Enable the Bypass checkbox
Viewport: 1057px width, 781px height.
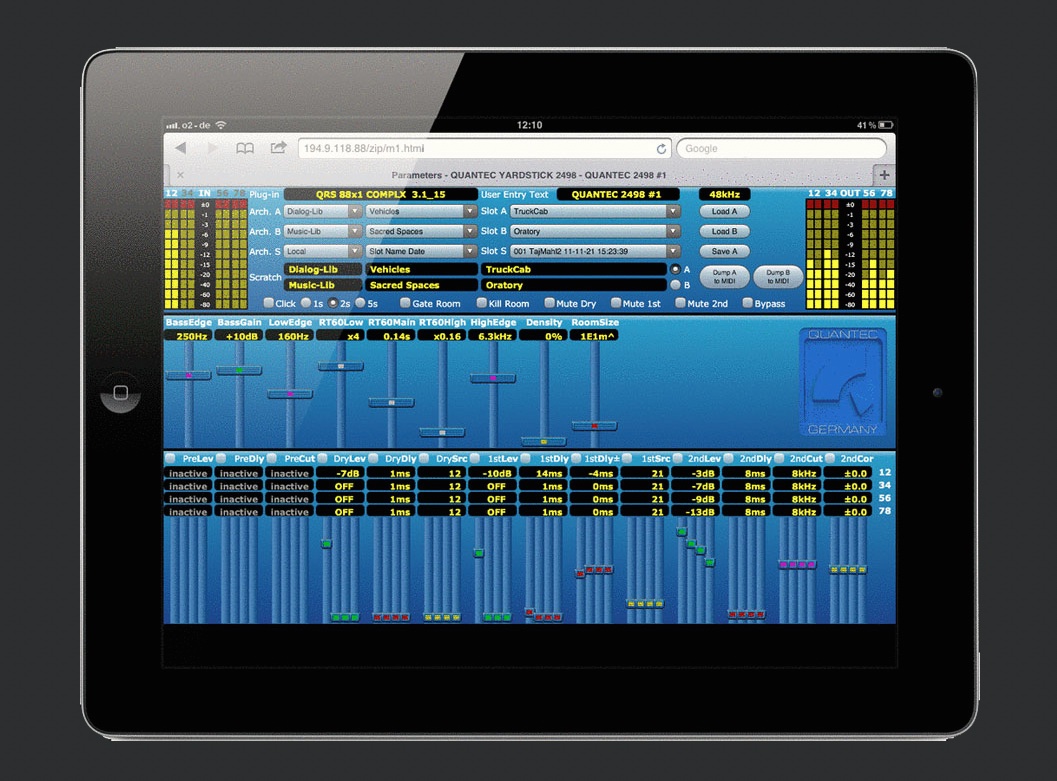click(x=747, y=303)
